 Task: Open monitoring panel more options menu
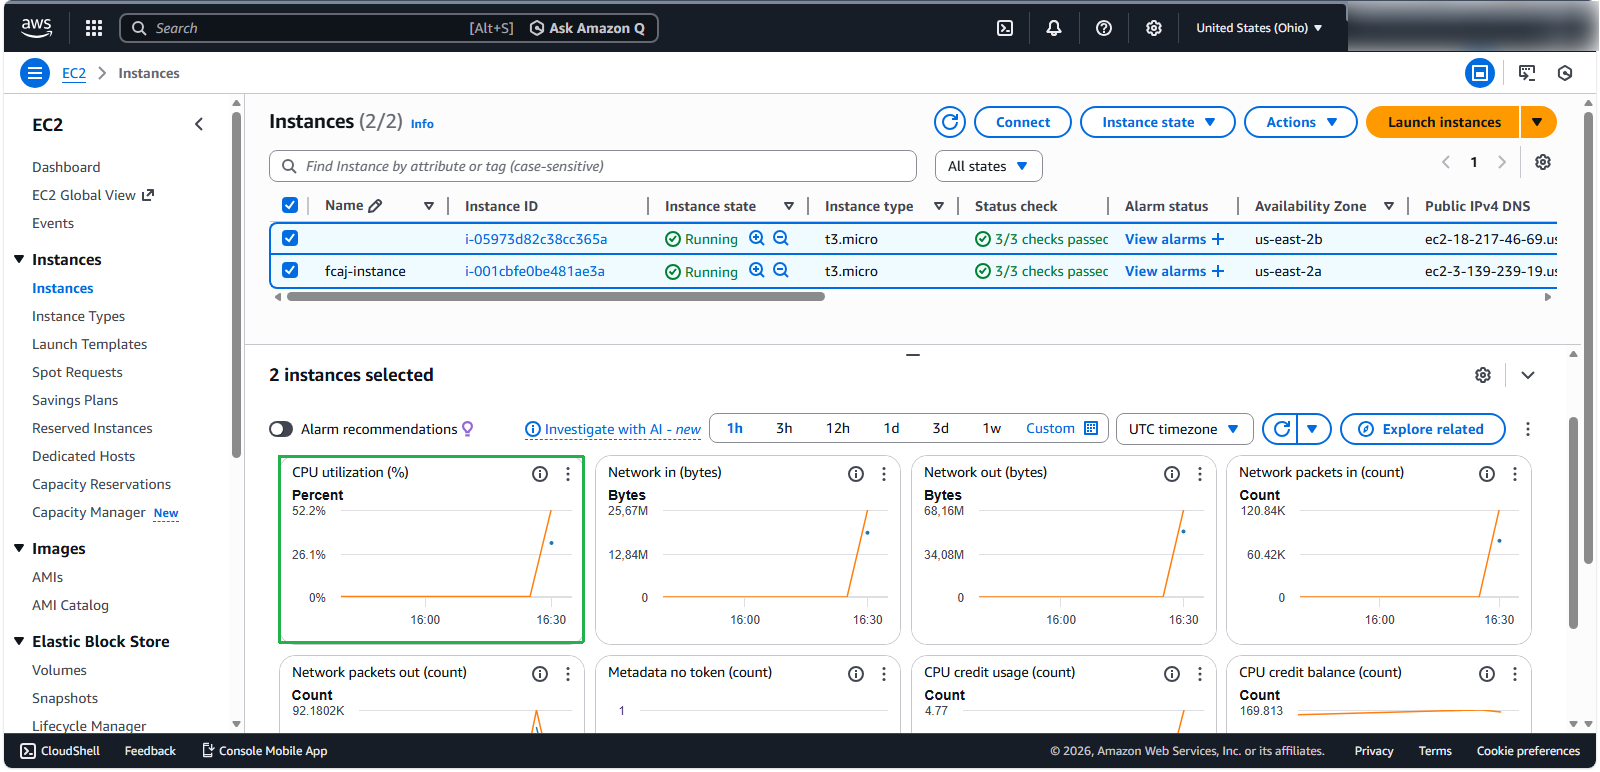tap(1528, 429)
